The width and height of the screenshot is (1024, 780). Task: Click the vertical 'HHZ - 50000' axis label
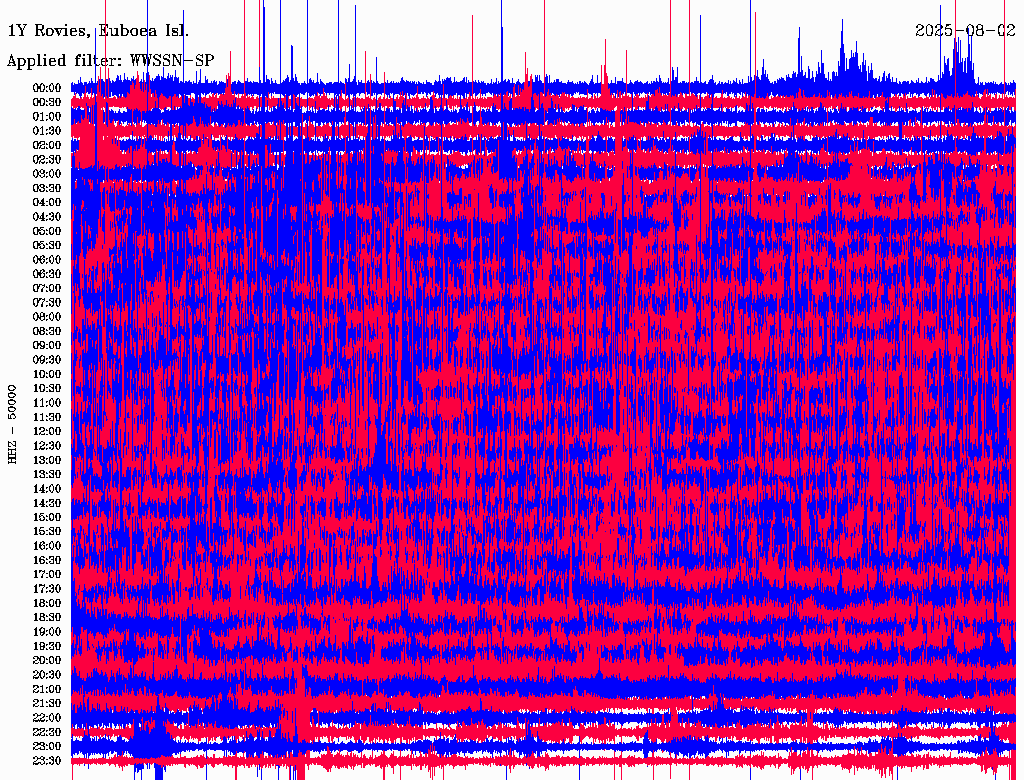click(x=13, y=423)
